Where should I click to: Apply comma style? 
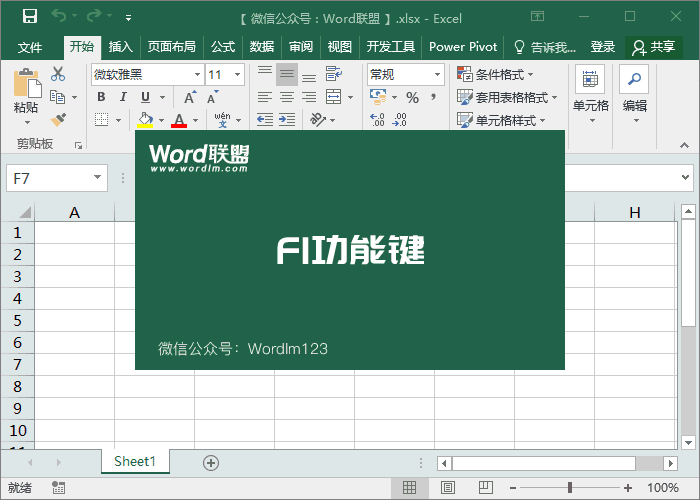pos(433,97)
